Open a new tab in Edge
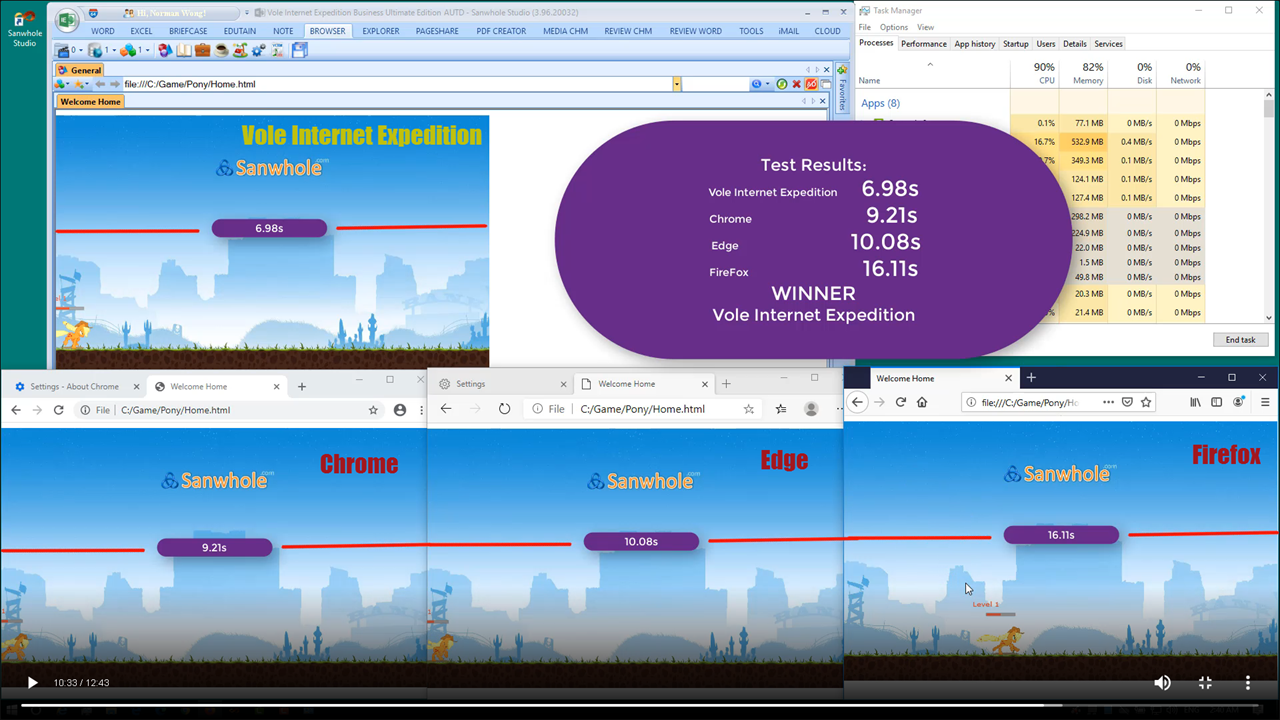This screenshot has width=1280, height=720. (x=727, y=384)
